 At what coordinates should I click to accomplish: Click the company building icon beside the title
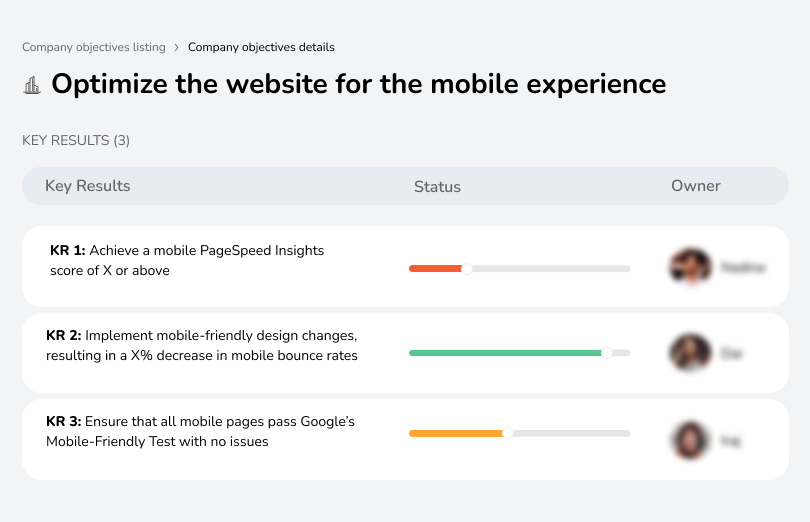(x=32, y=85)
